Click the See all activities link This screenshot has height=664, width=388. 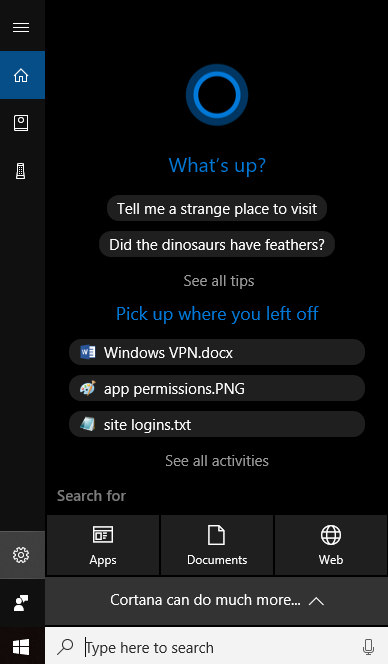(217, 461)
